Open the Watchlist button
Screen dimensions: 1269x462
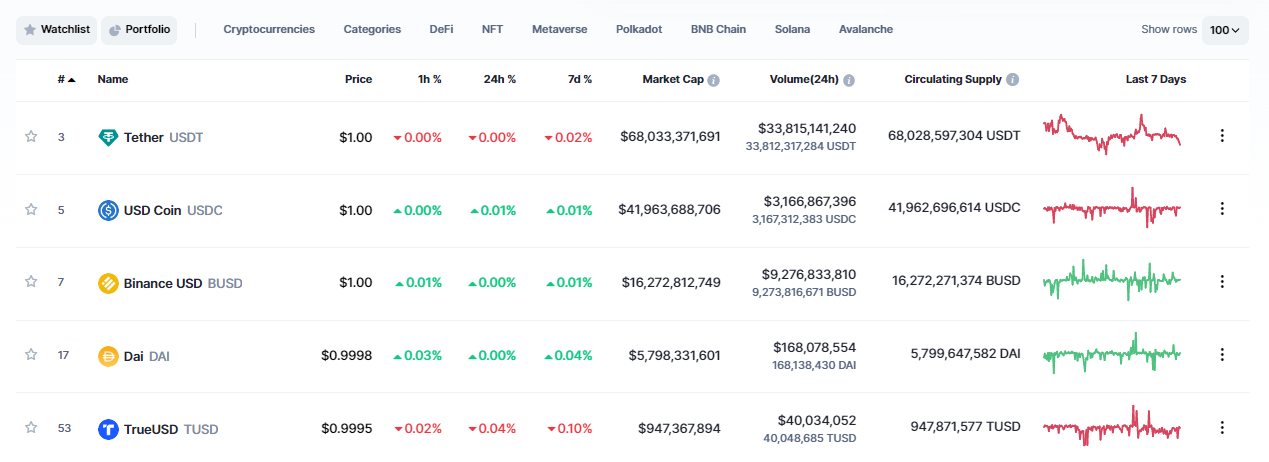pos(56,30)
